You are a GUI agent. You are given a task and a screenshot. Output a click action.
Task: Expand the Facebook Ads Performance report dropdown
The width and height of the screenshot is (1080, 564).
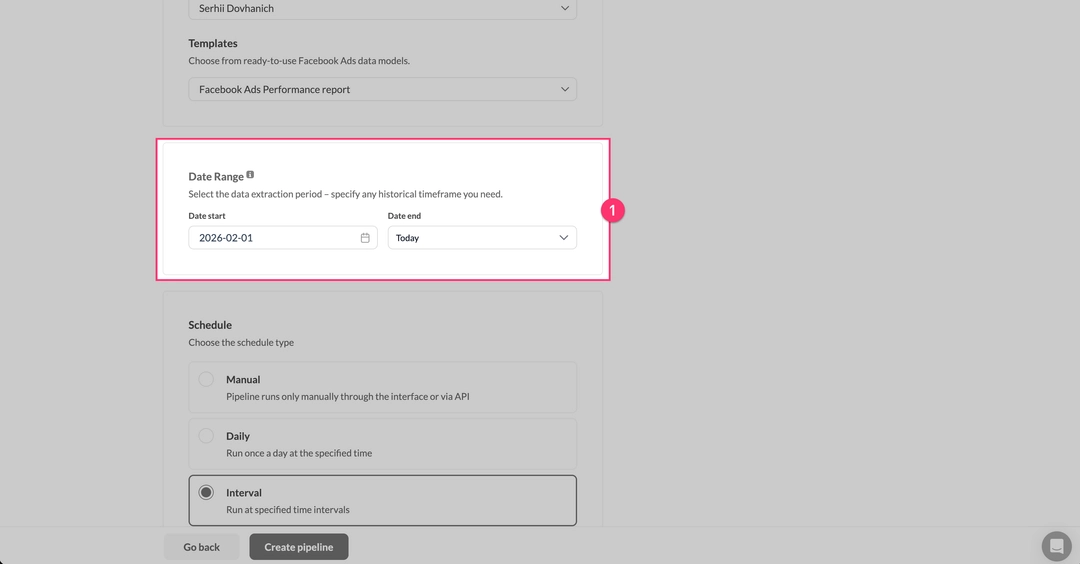pos(382,89)
